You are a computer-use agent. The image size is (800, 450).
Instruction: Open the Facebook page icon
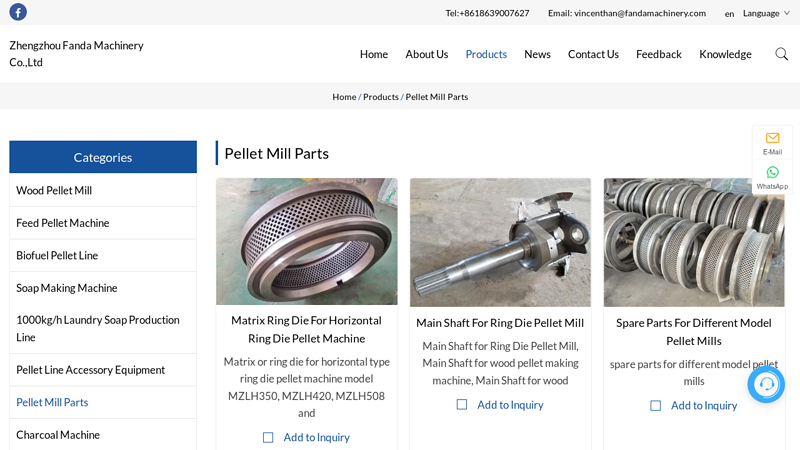coord(18,12)
